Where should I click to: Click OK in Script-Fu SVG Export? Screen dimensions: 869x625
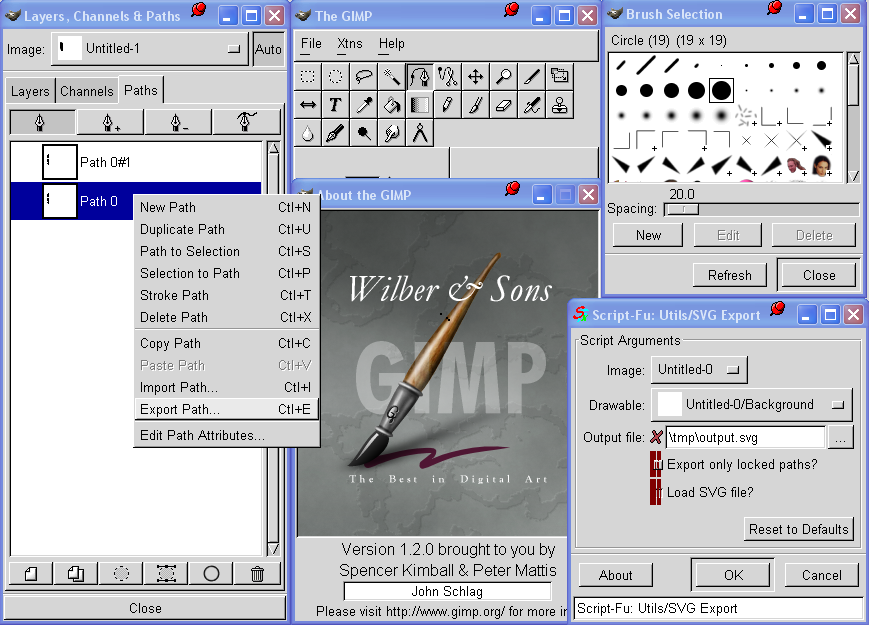733,575
